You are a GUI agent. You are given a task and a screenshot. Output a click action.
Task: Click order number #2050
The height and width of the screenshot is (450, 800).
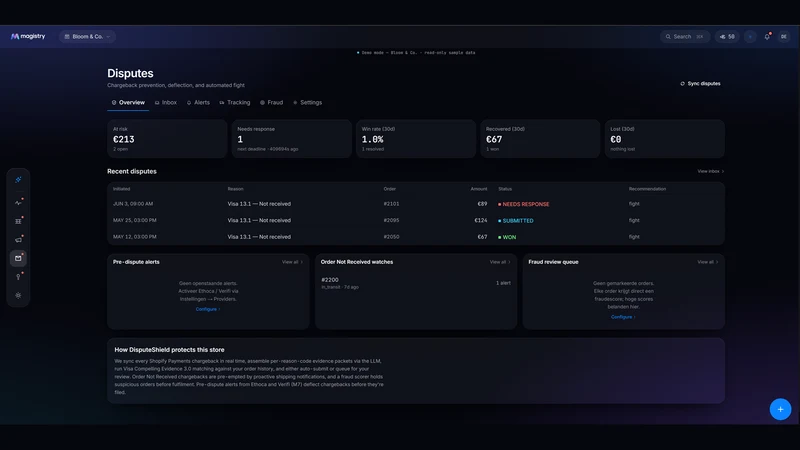point(391,237)
